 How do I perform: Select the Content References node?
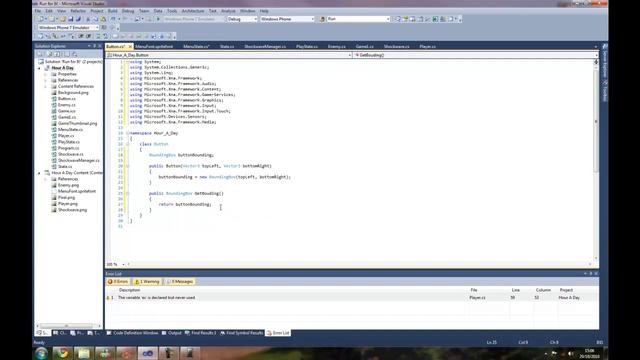point(76,87)
